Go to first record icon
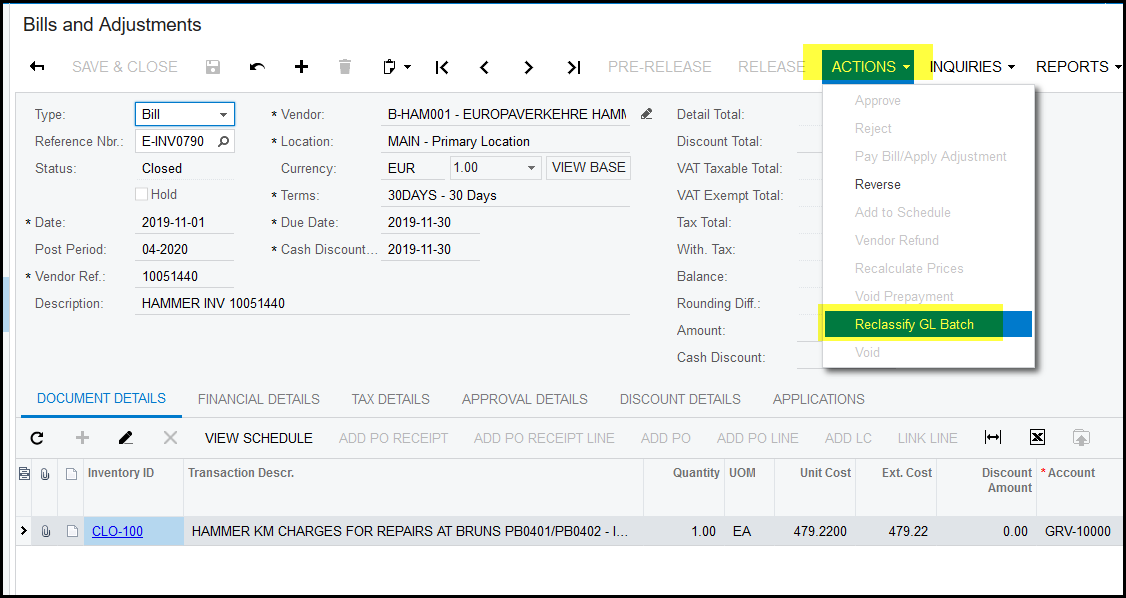This screenshot has height=598, width=1126. pos(442,67)
